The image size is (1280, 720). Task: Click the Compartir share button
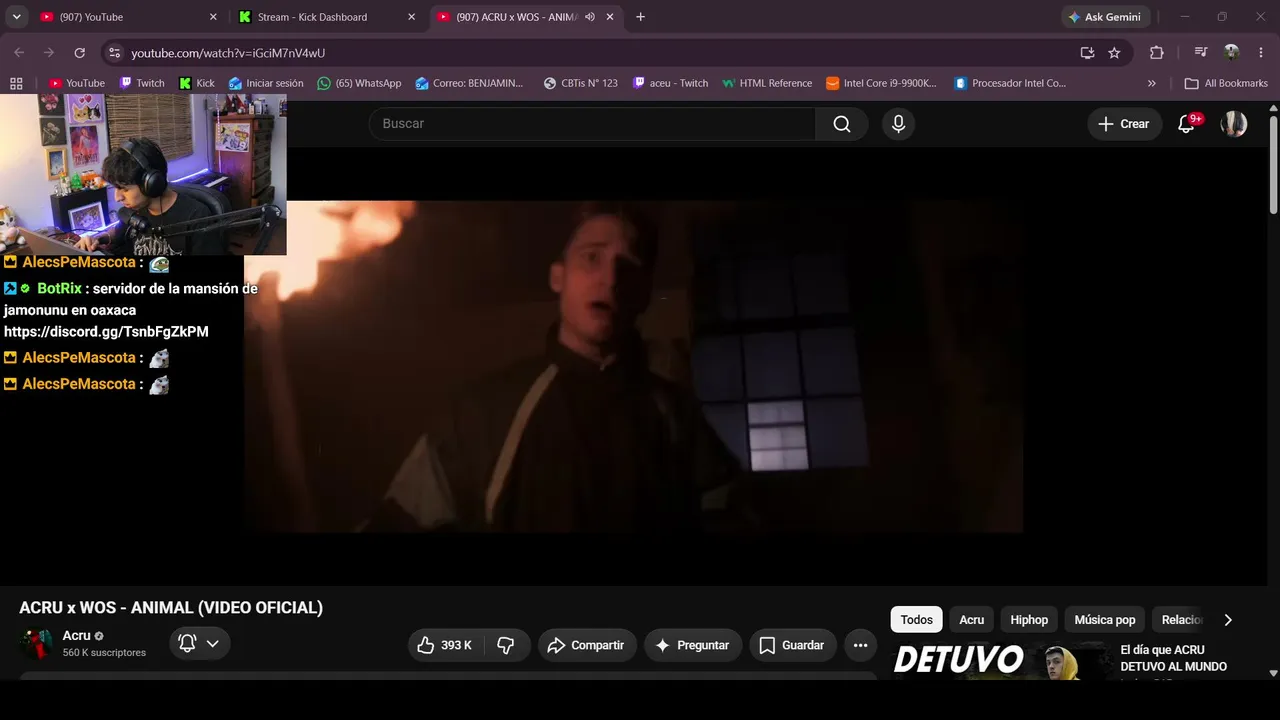(586, 645)
